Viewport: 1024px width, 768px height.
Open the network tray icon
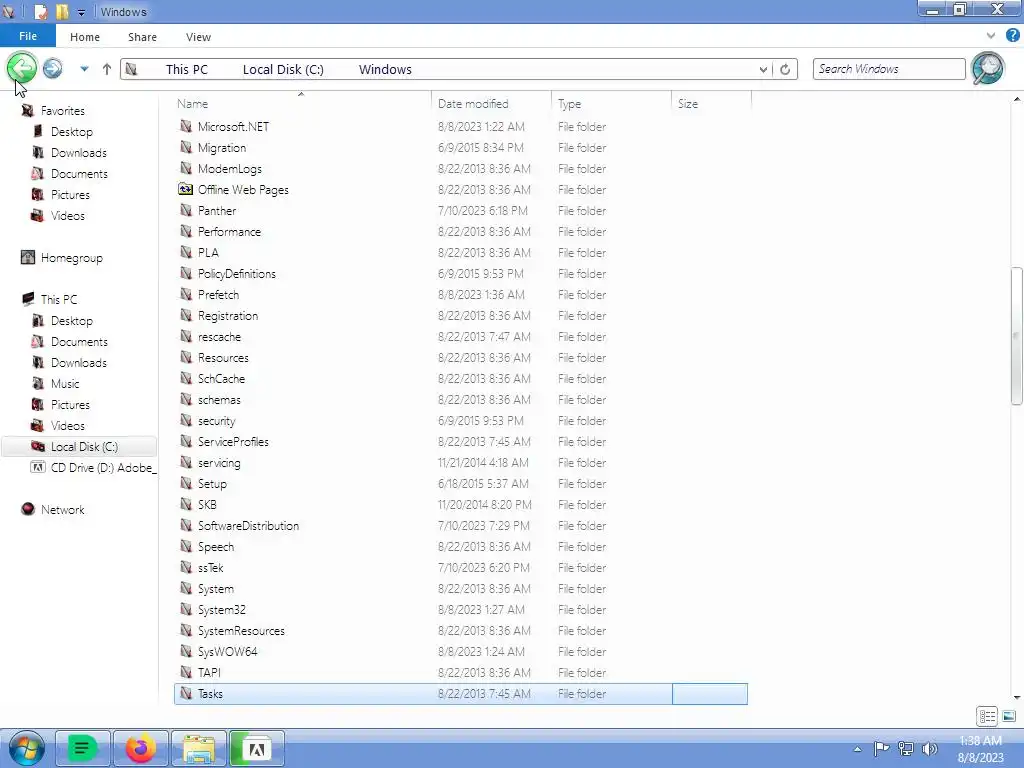coord(906,748)
